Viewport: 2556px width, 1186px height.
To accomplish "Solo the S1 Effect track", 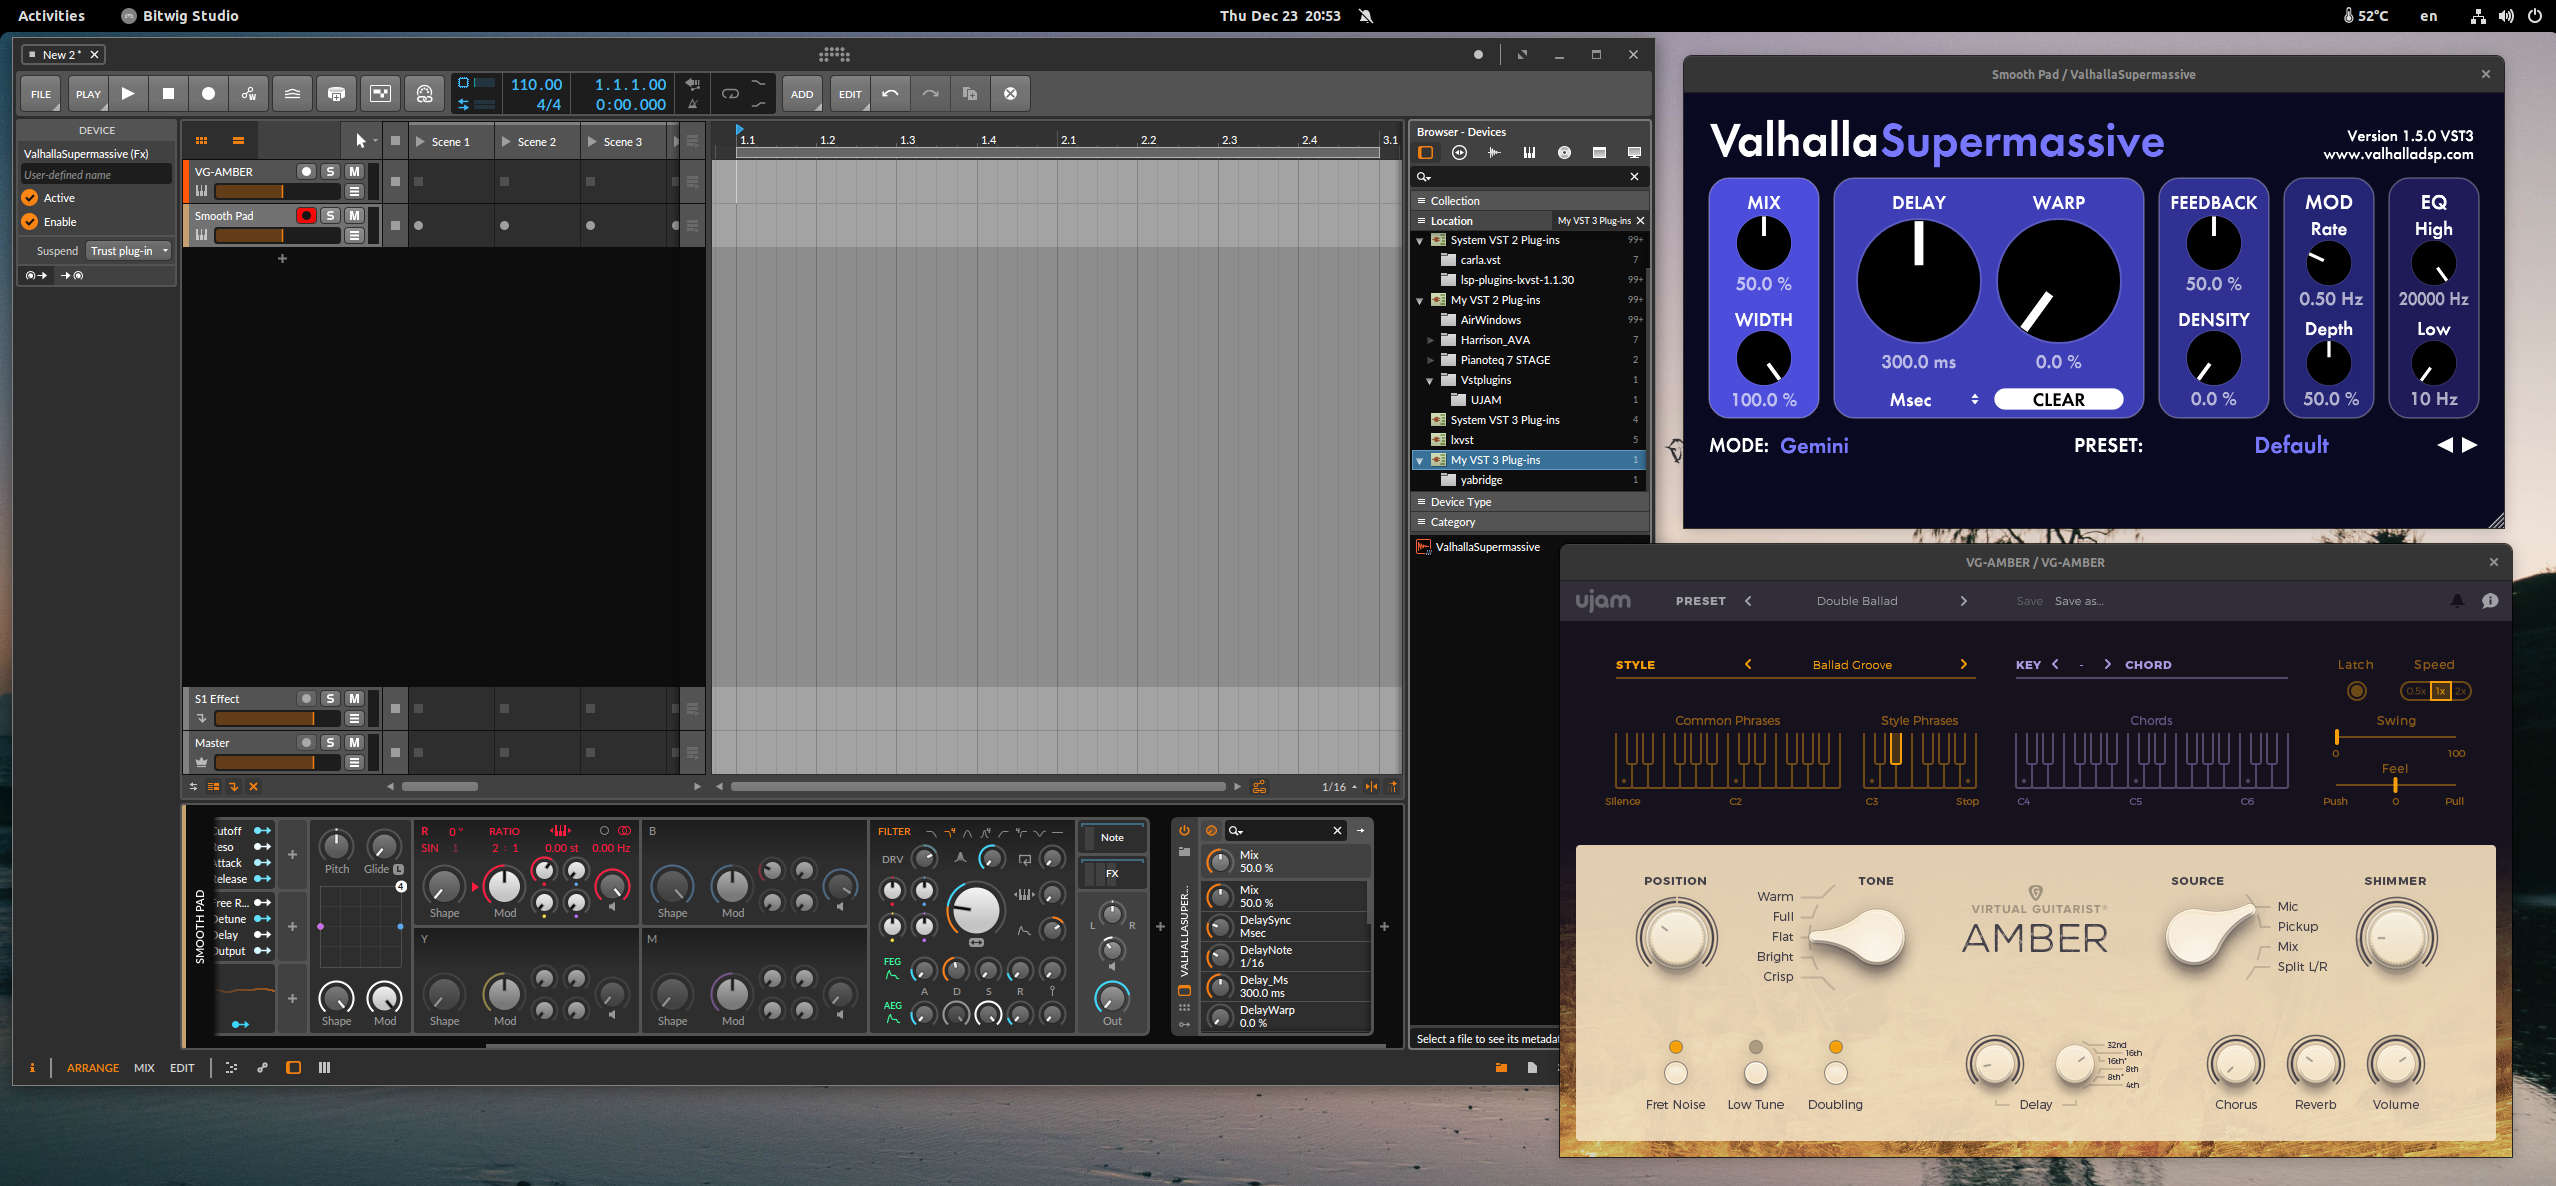I will 330,699.
